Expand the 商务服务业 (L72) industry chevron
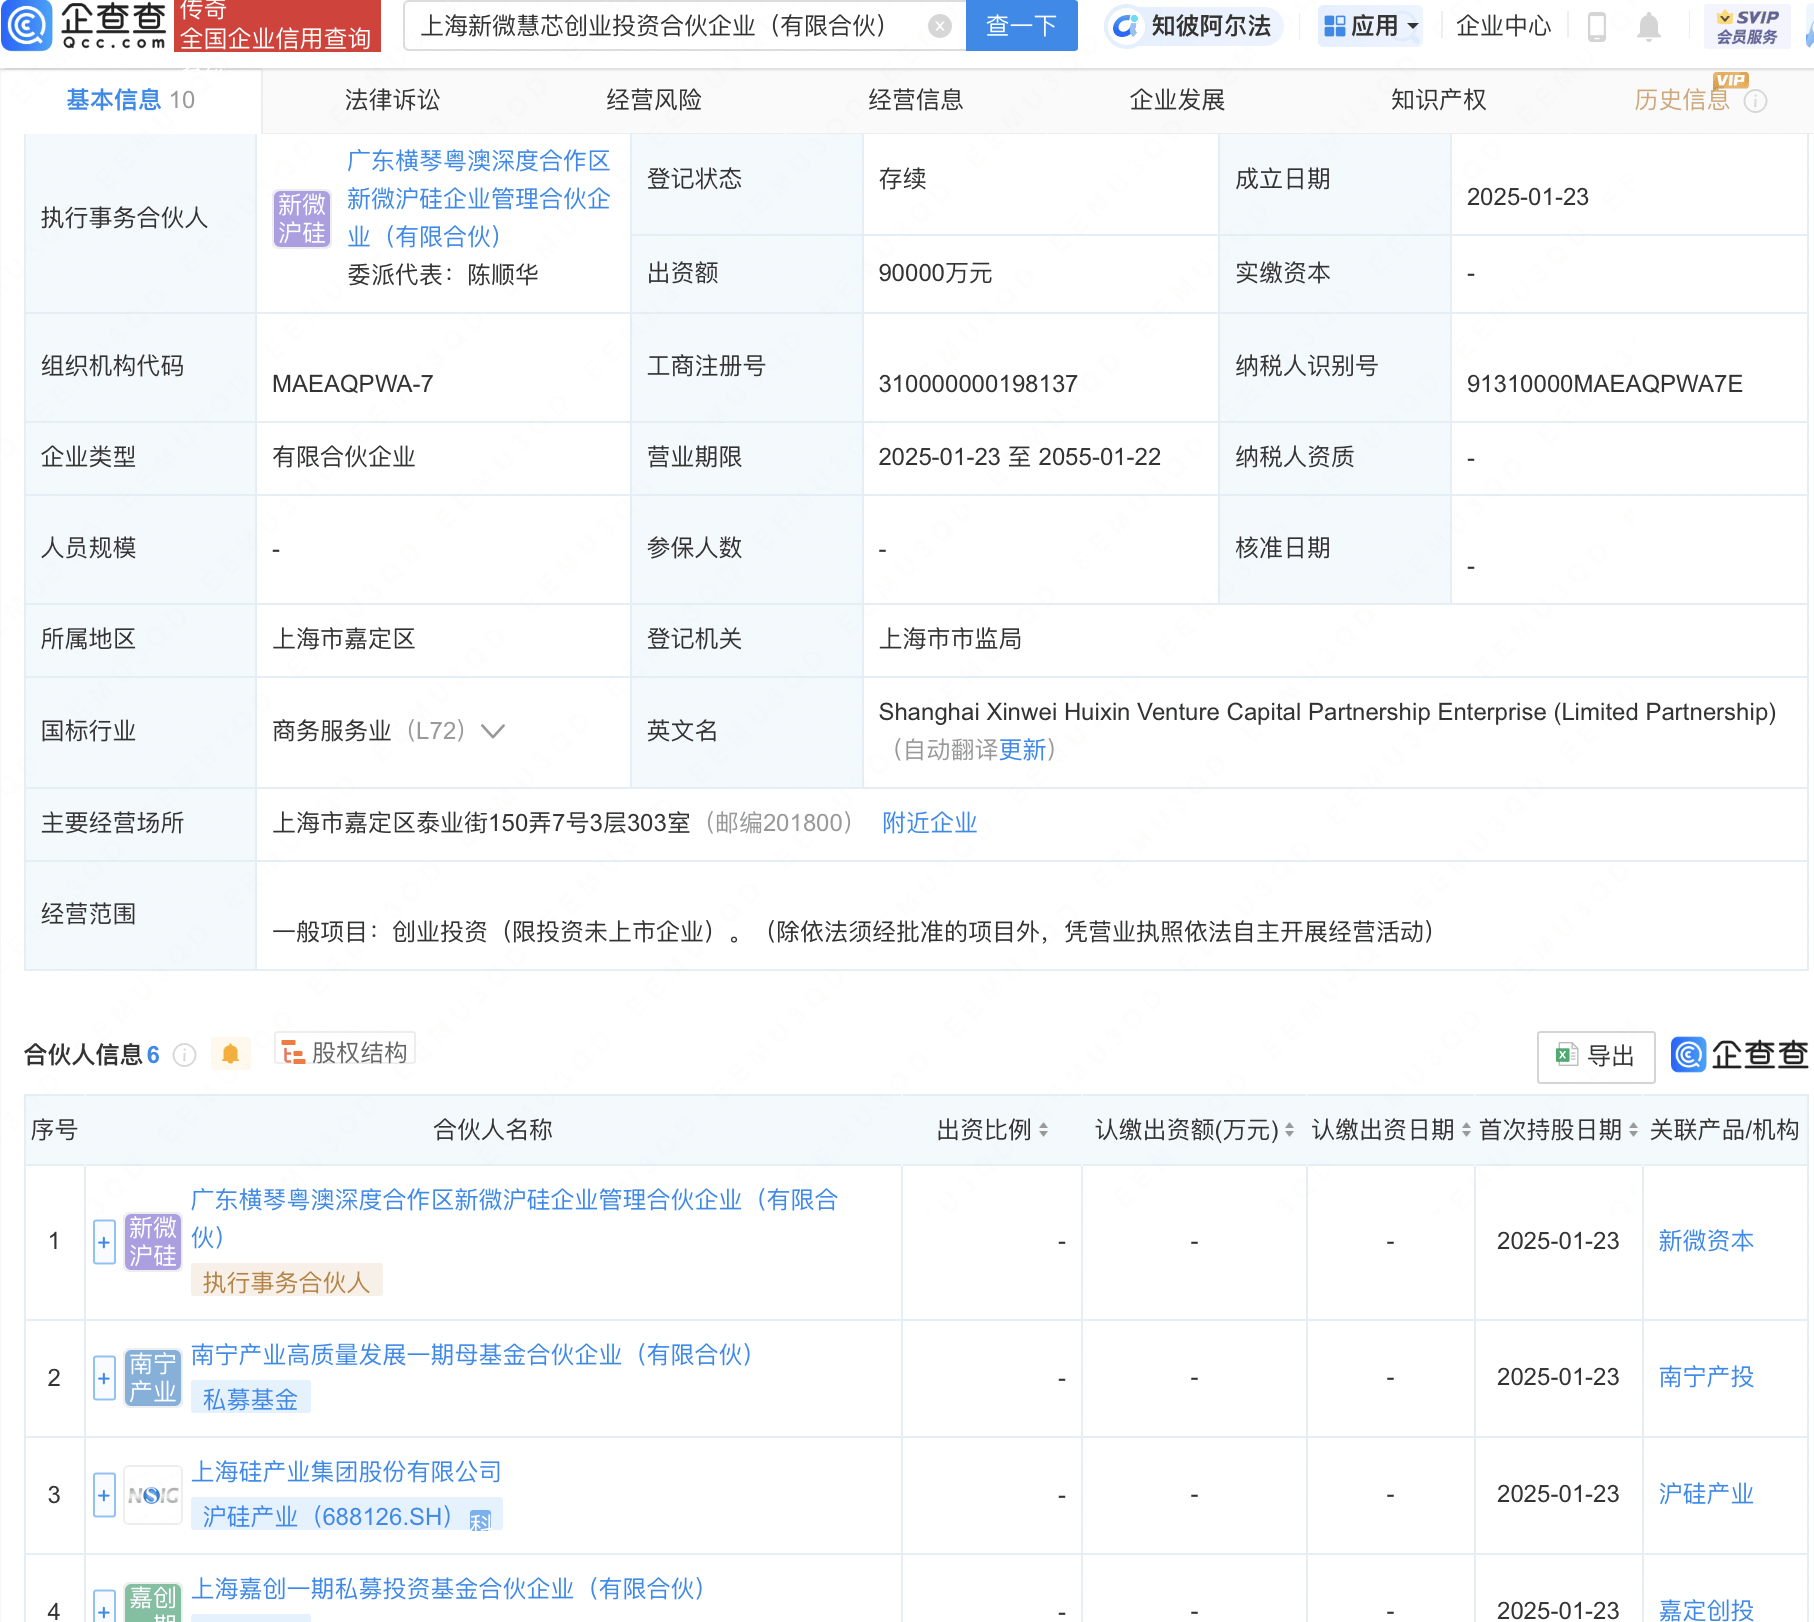This screenshot has width=1814, height=1622. coord(493,731)
